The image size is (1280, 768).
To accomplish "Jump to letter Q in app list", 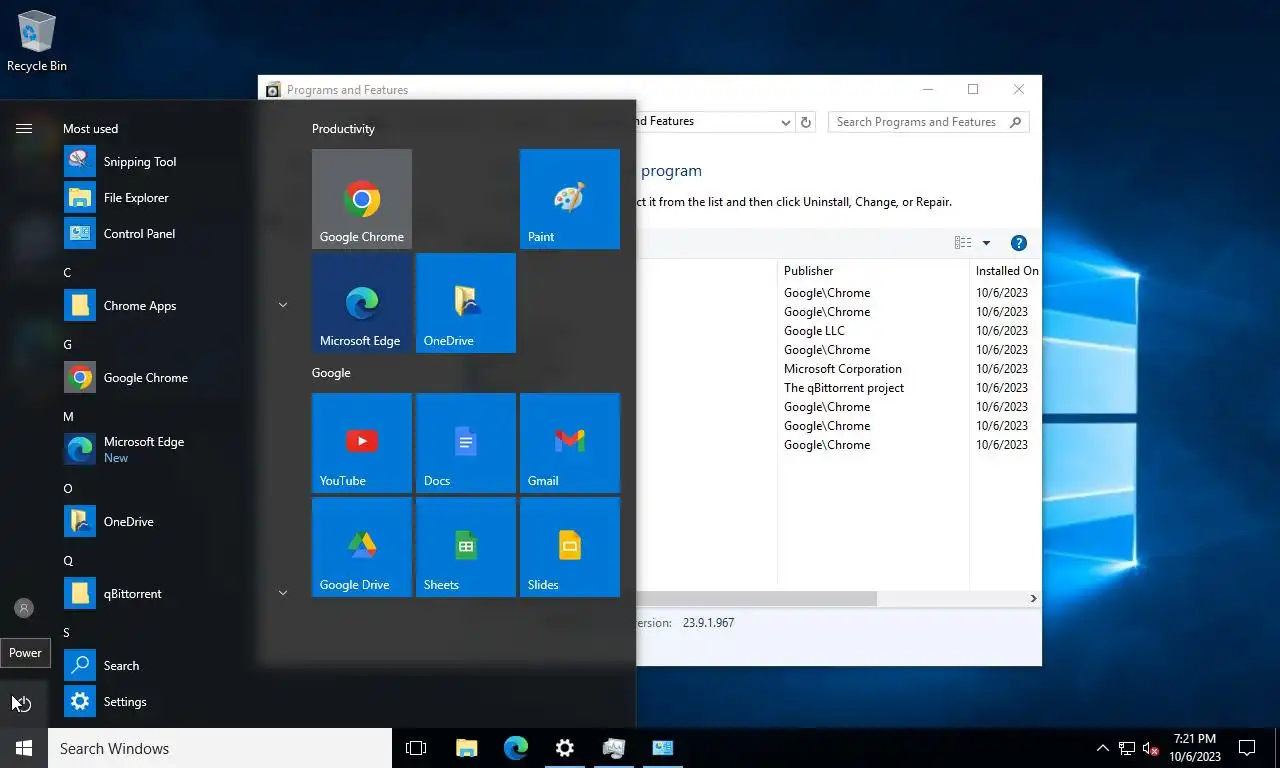I will tap(68, 561).
